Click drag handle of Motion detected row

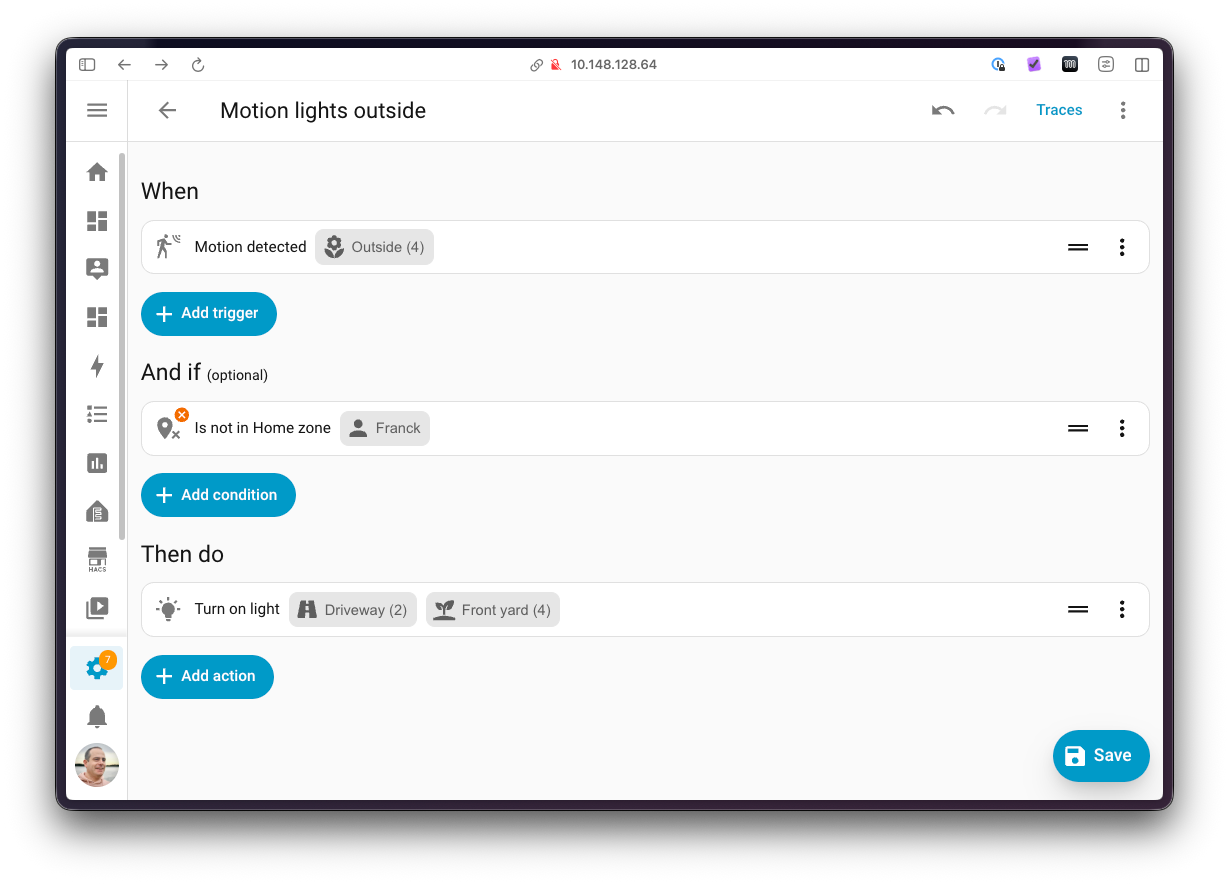click(x=1078, y=247)
